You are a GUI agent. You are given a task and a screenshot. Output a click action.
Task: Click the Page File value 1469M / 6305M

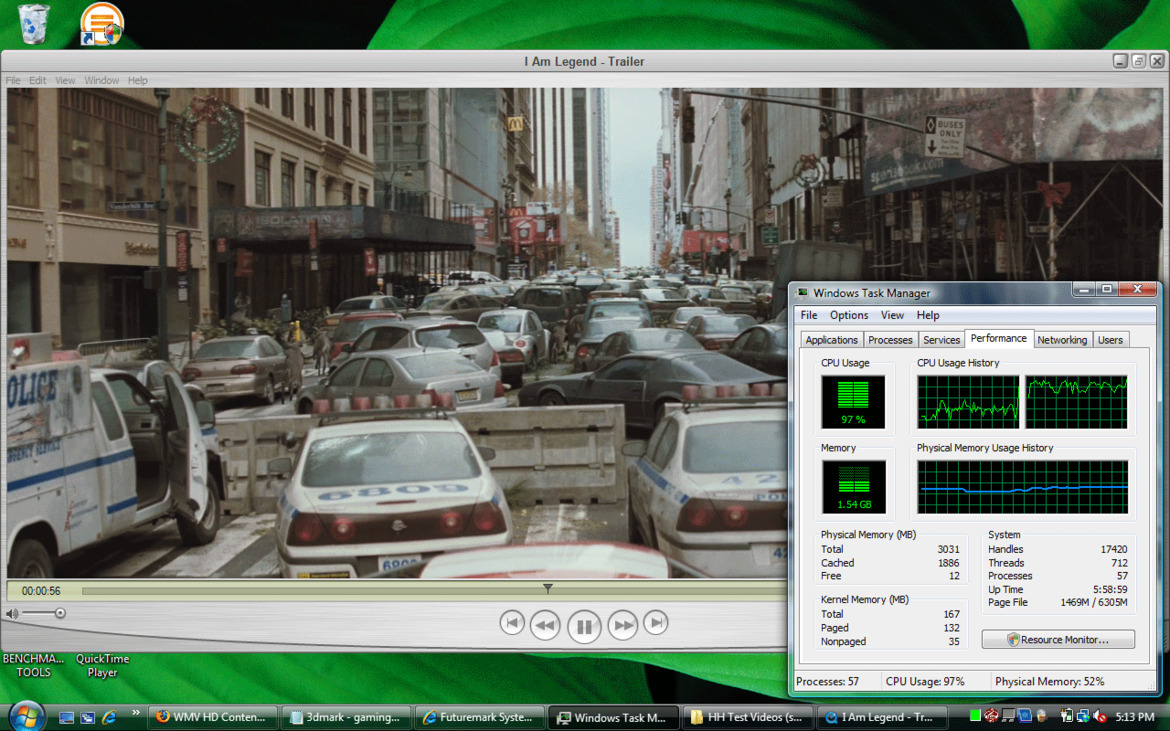1093,603
